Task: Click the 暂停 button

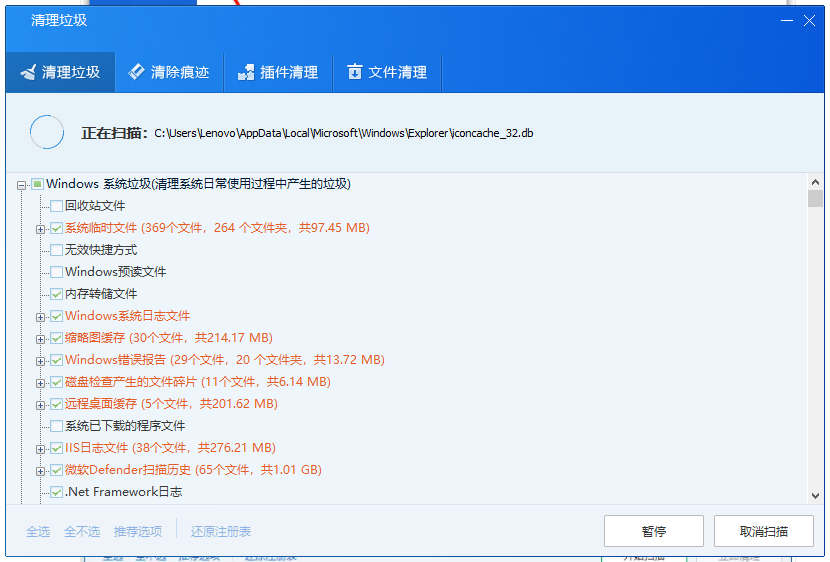Action: click(654, 531)
